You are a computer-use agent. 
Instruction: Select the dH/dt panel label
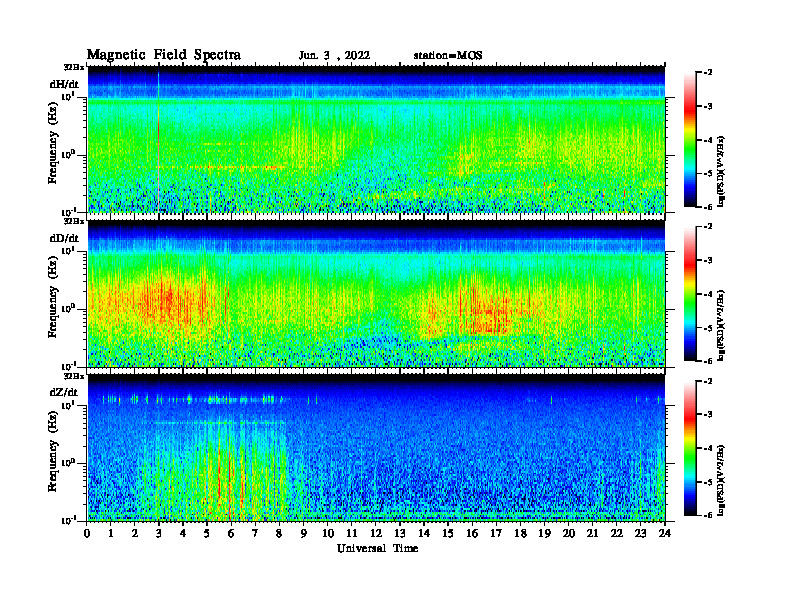(64, 84)
